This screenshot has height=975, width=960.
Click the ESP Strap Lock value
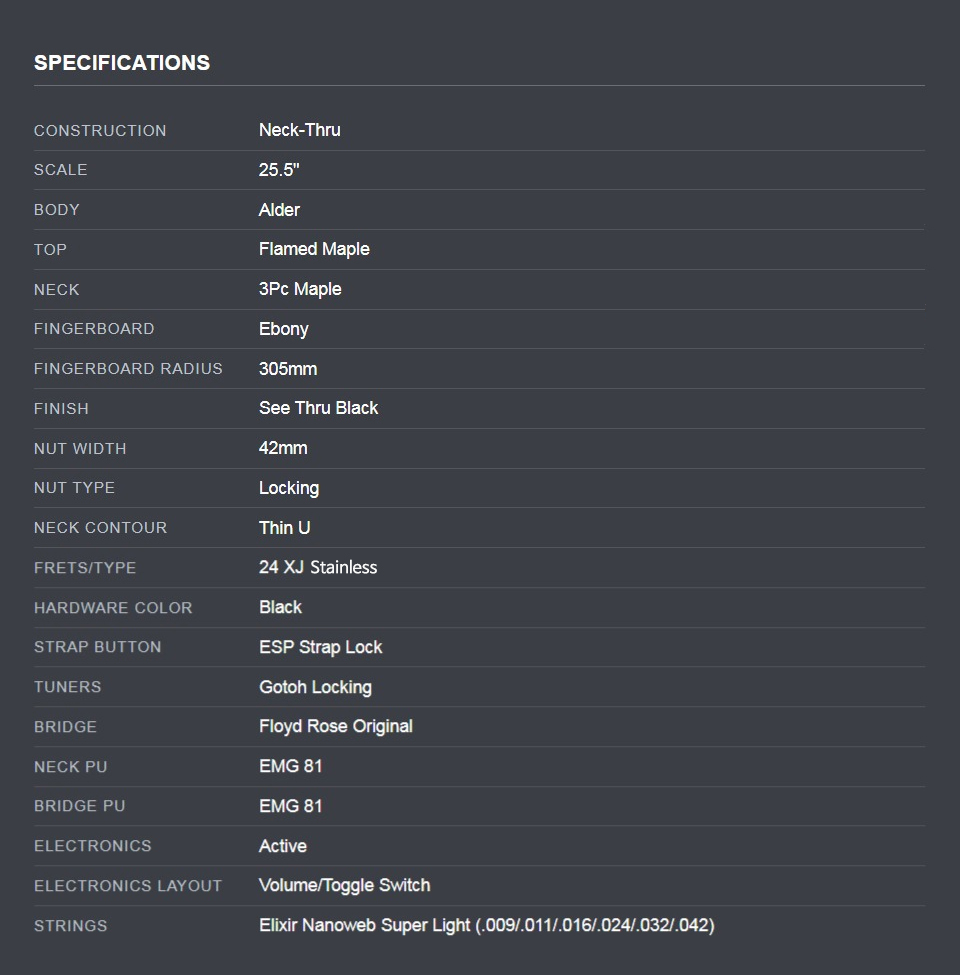coord(320,647)
